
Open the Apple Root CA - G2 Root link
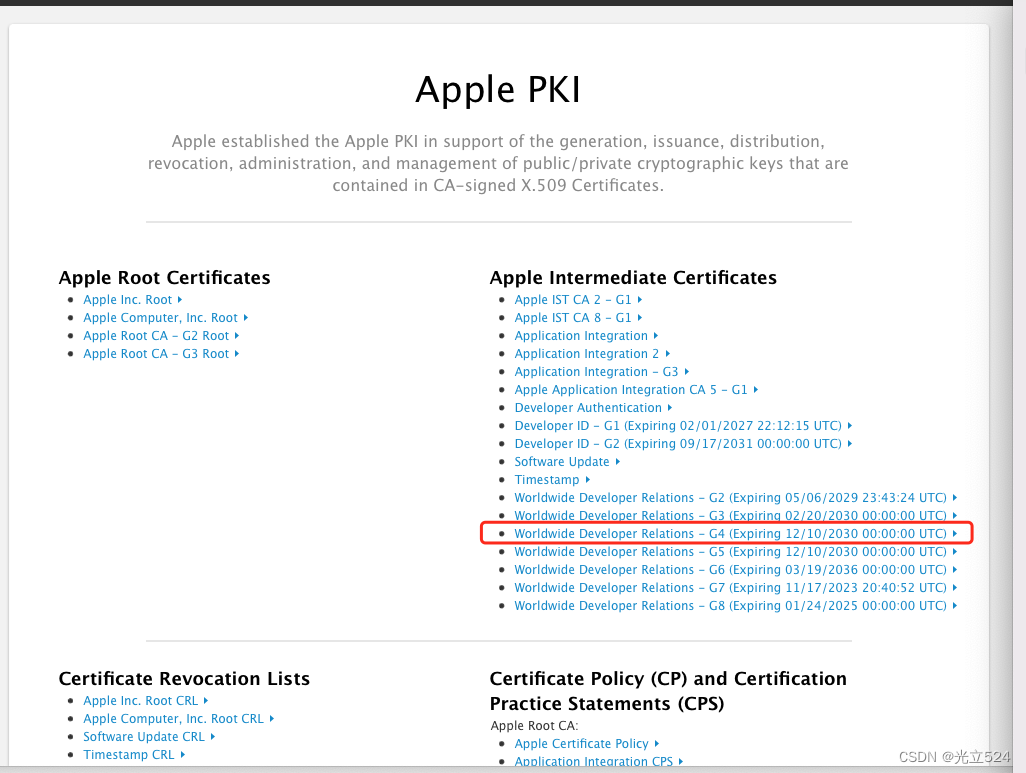point(156,335)
